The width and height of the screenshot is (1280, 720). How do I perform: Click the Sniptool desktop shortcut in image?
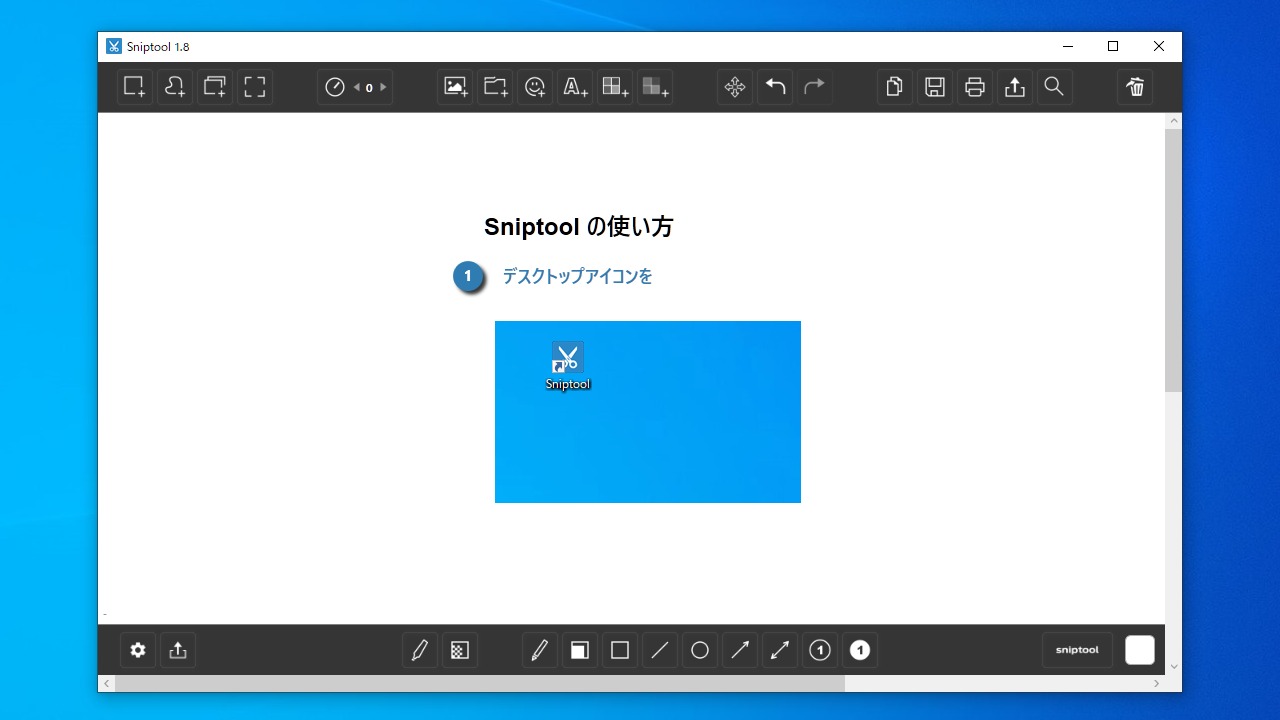click(x=568, y=366)
